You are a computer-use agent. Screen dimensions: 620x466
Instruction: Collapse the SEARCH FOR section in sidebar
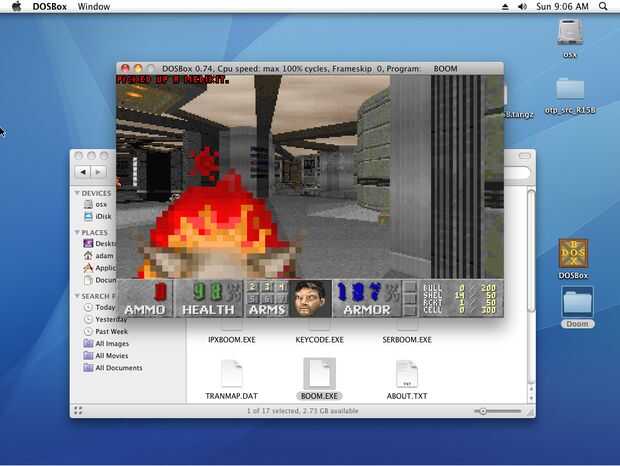point(77,296)
